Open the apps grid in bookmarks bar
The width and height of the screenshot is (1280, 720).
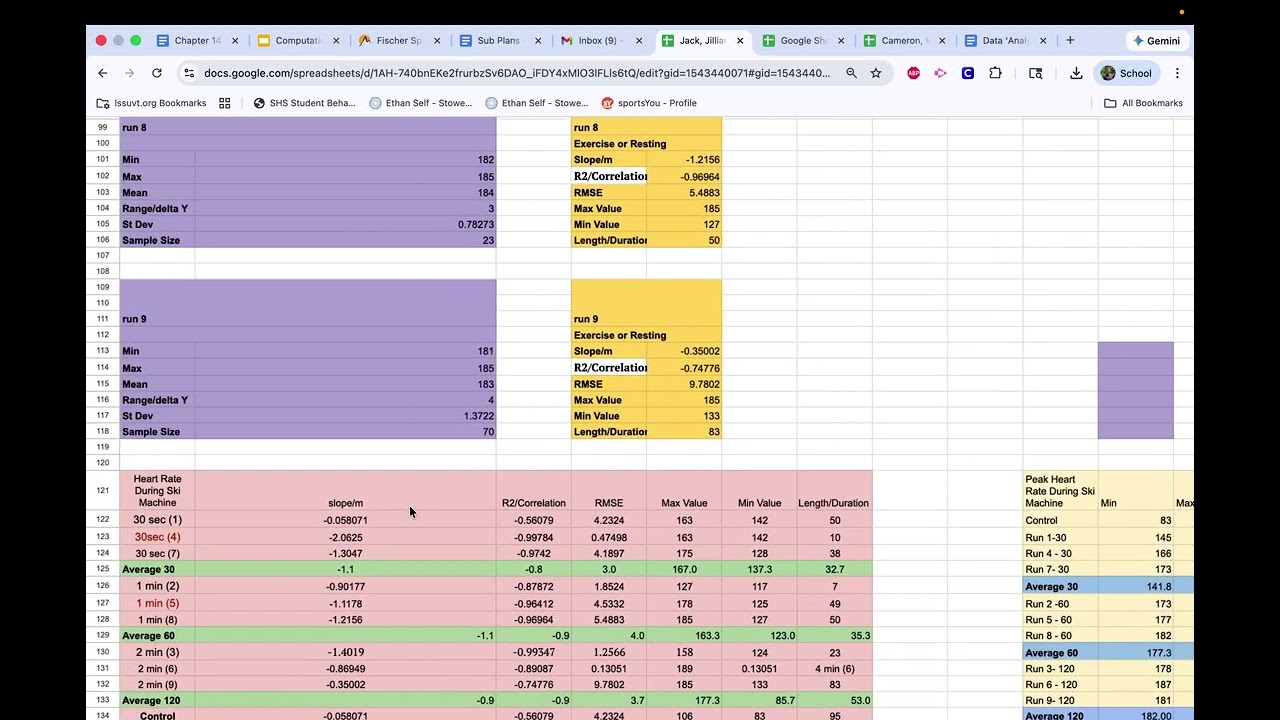click(x=225, y=103)
